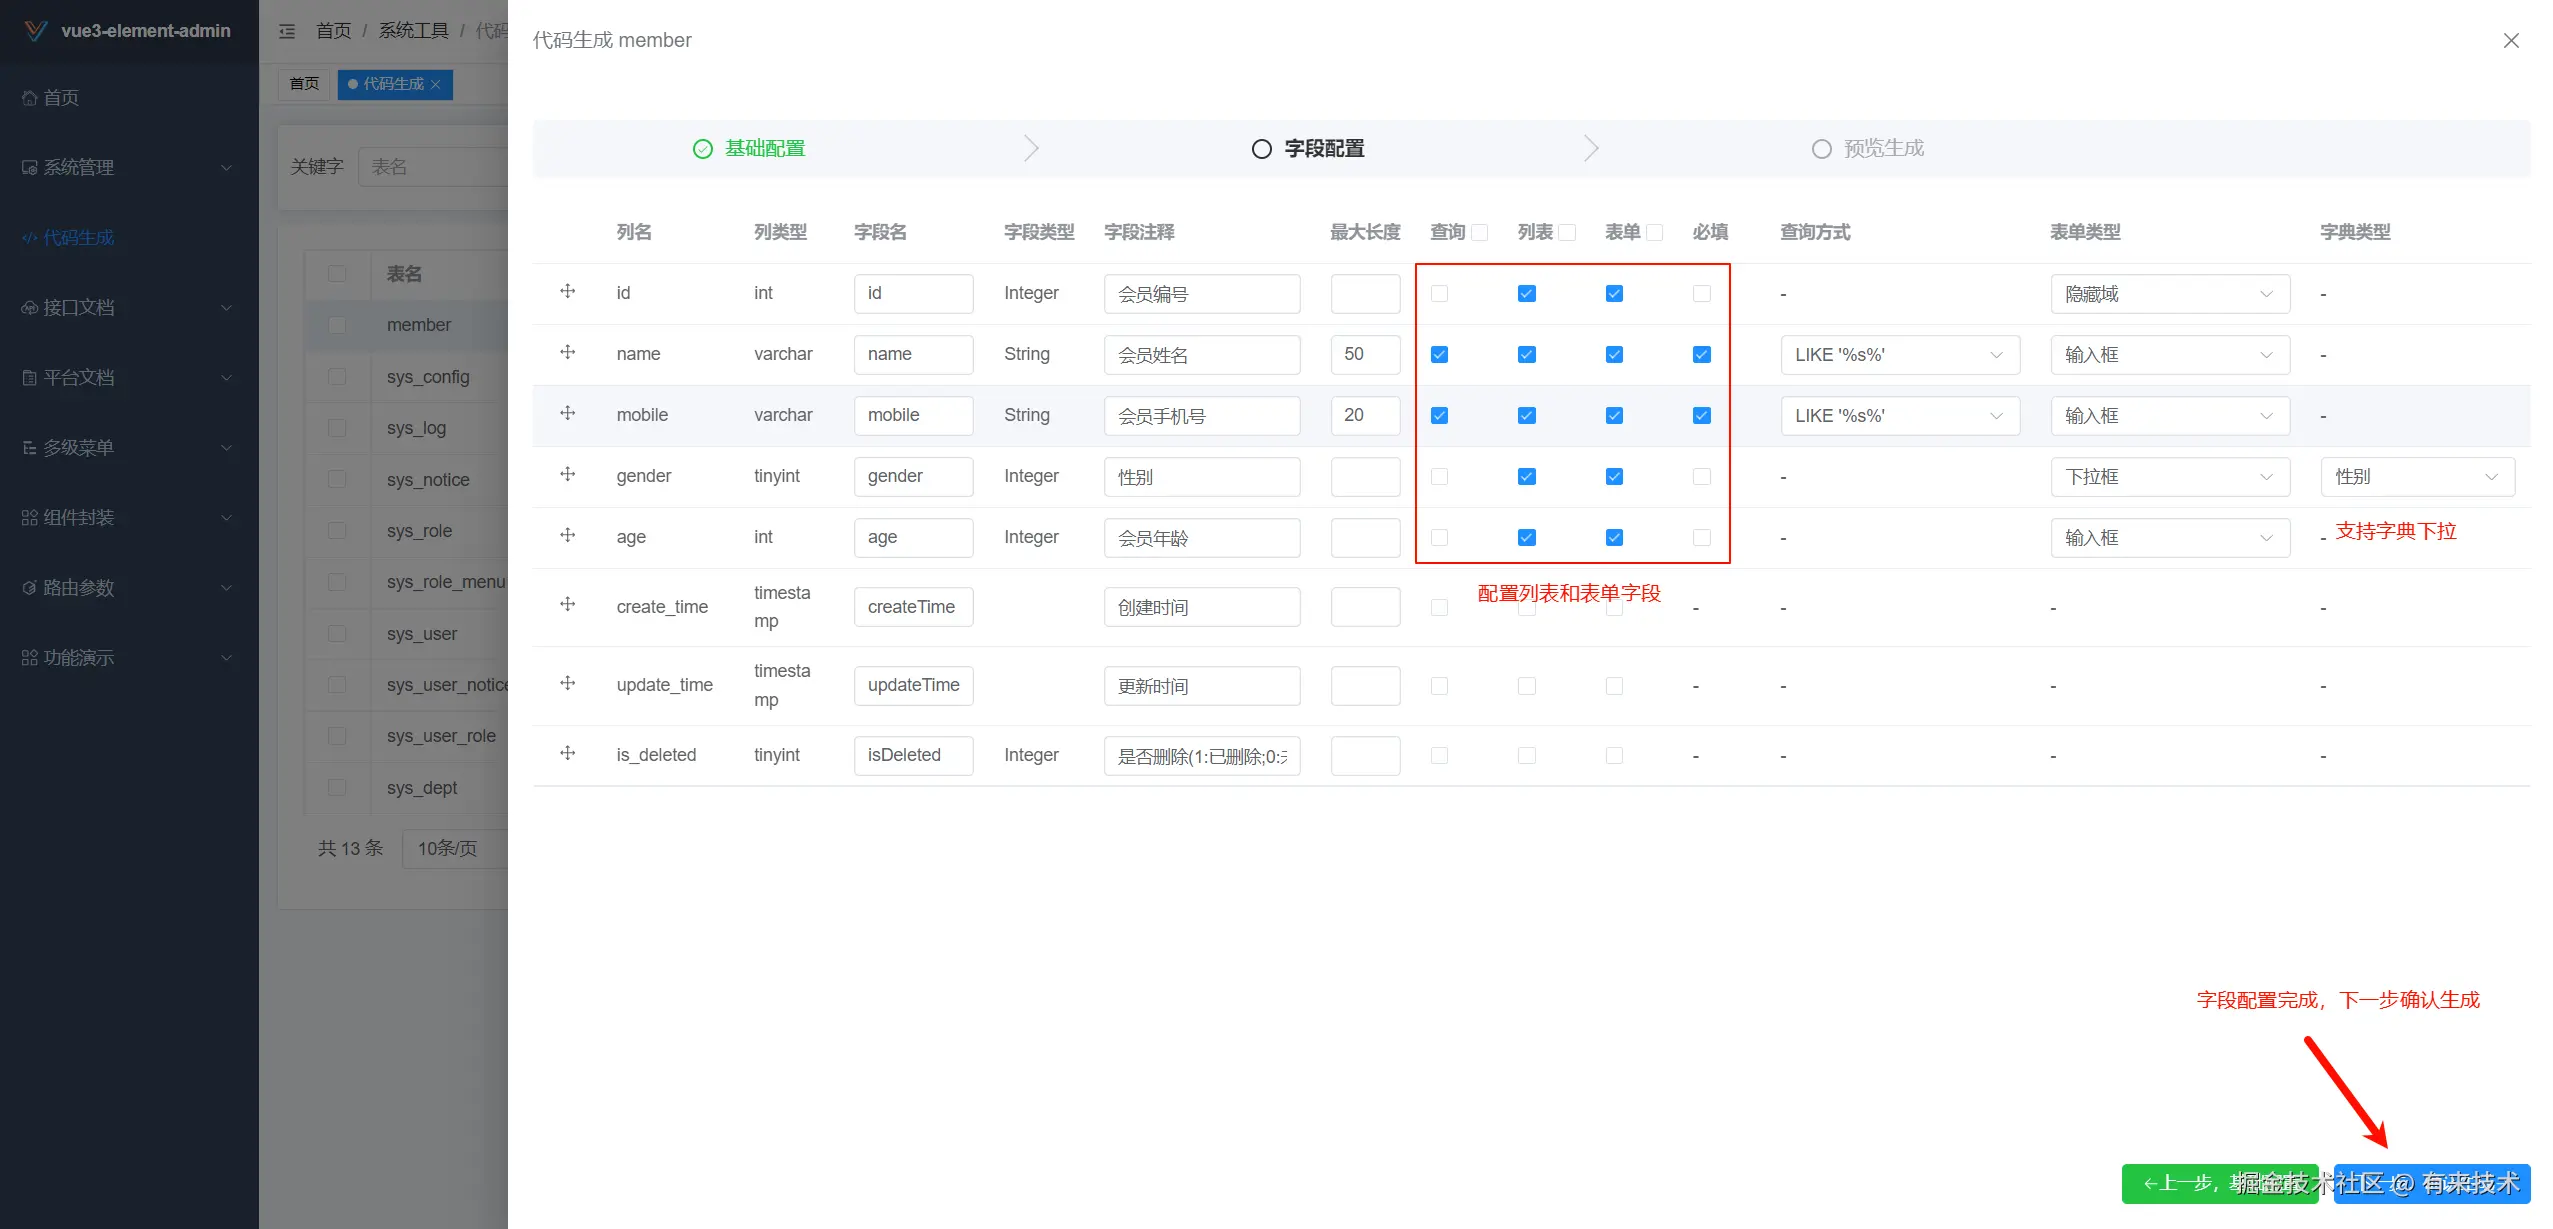Screen dimensions: 2553x1229
Task: Click the drag handle for is_deleted row
Action: (567, 753)
